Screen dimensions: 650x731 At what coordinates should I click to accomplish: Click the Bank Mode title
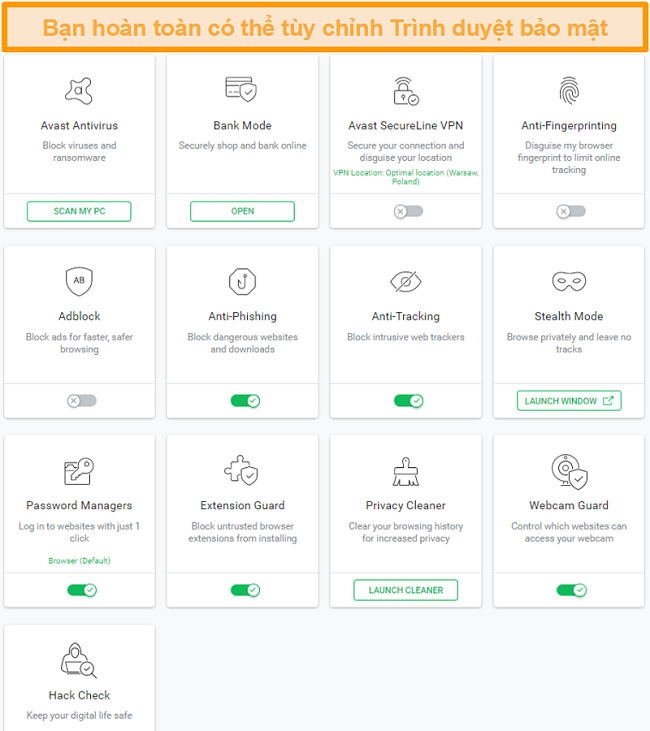(x=242, y=125)
